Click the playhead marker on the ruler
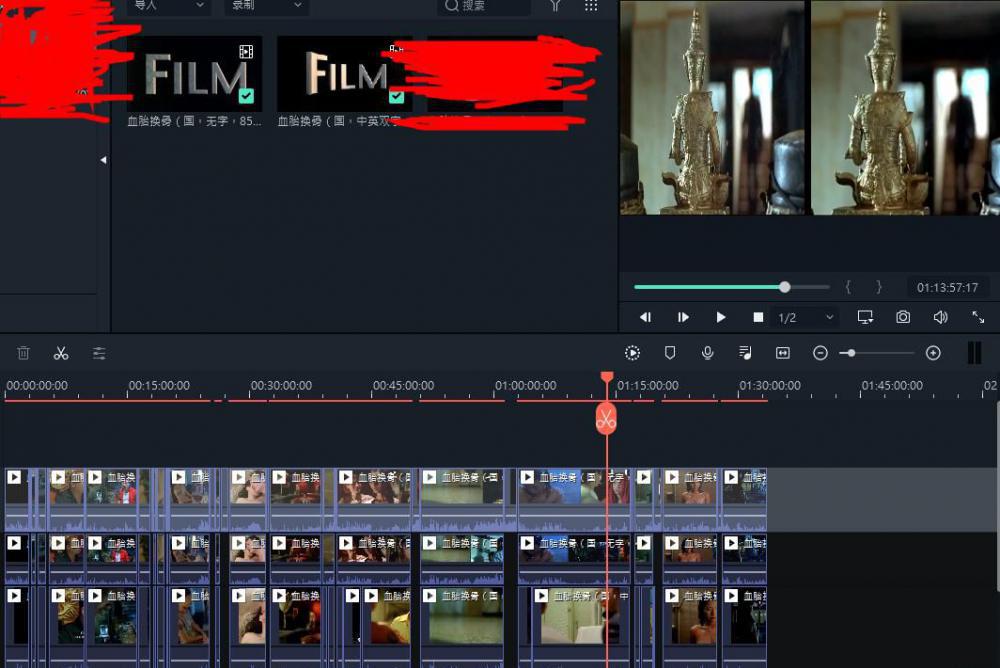The image size is (1000, 668). [x=607, y=378]
